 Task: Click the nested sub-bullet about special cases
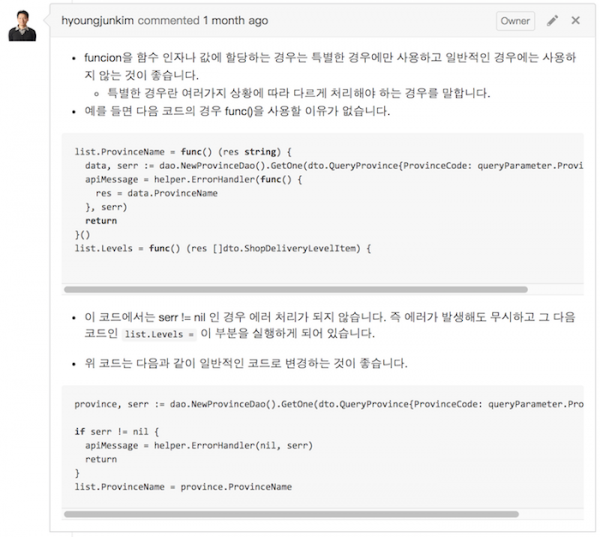(x=298, y=93)
